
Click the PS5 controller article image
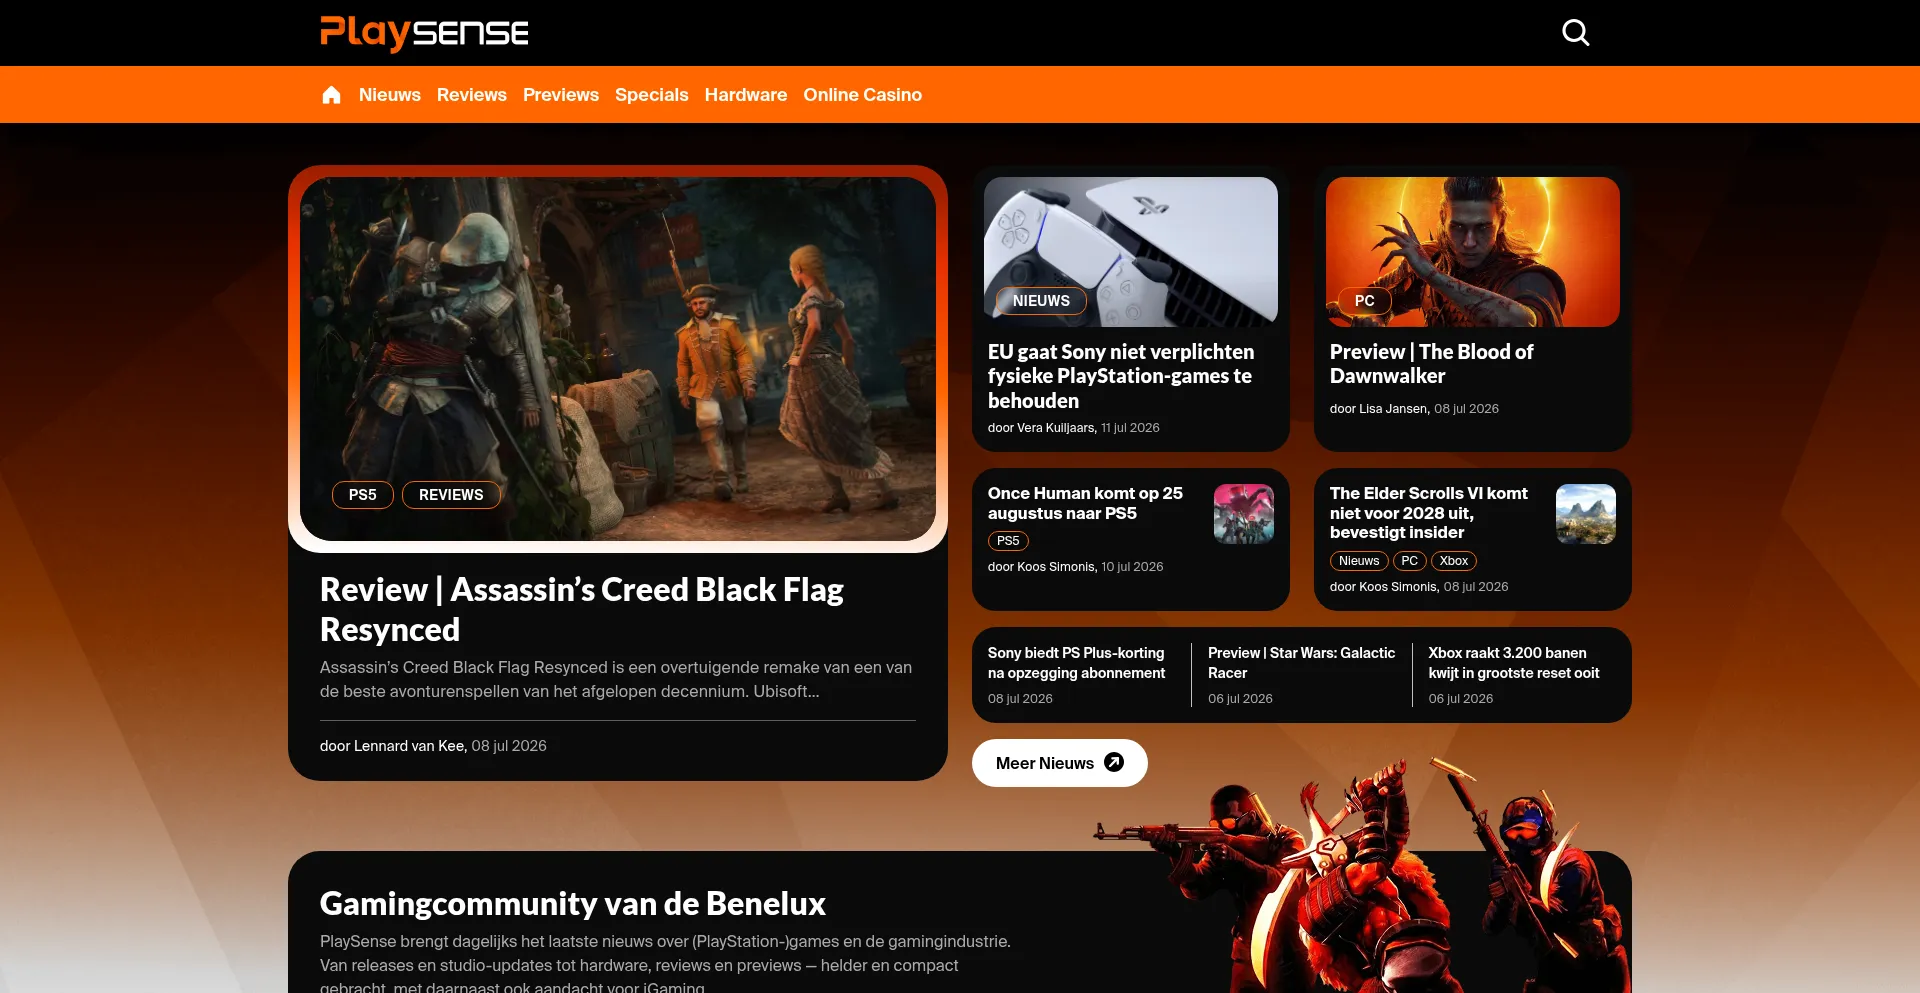pos(1131,252)
